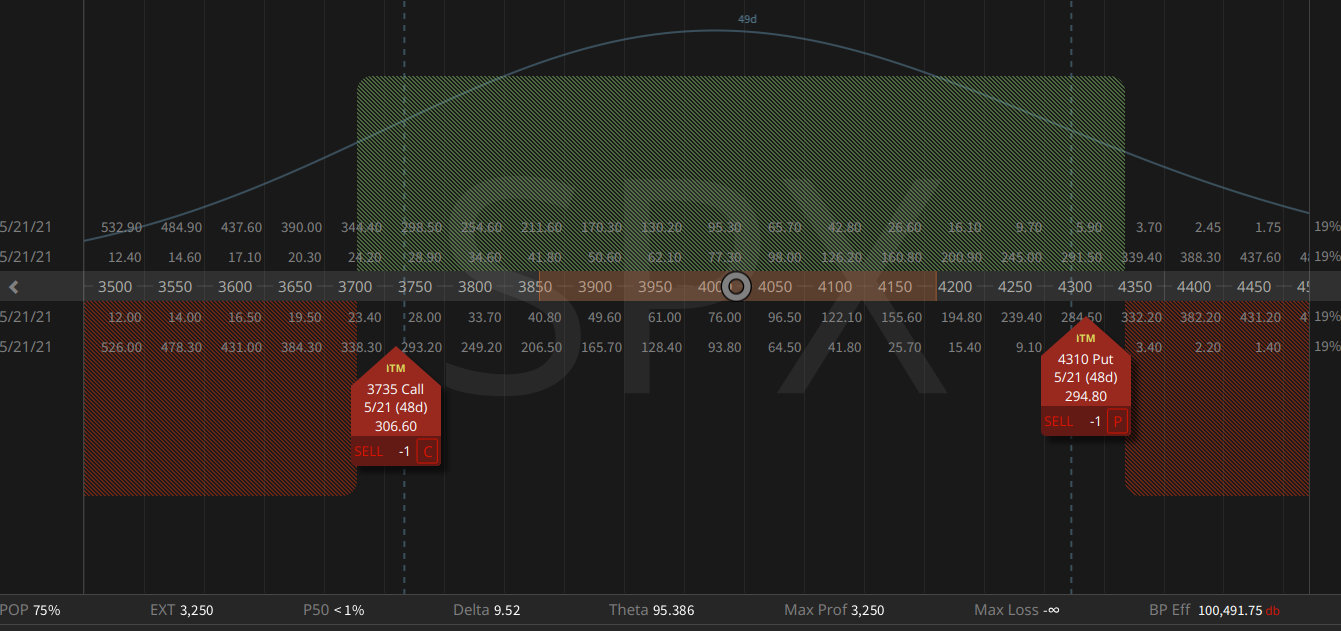The height and width of the screenshot is (631, 1341).
Task: Select the 3500 strike
Action: pos(115,287)
